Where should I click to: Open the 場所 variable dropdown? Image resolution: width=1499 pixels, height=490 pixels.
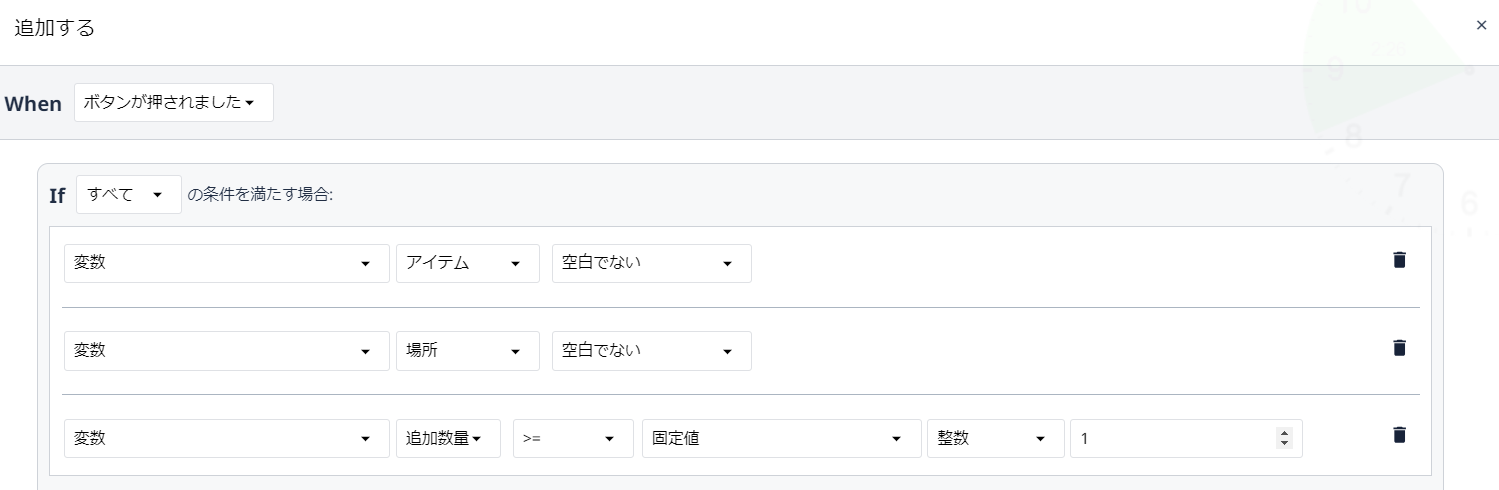[x=468, y=351]
